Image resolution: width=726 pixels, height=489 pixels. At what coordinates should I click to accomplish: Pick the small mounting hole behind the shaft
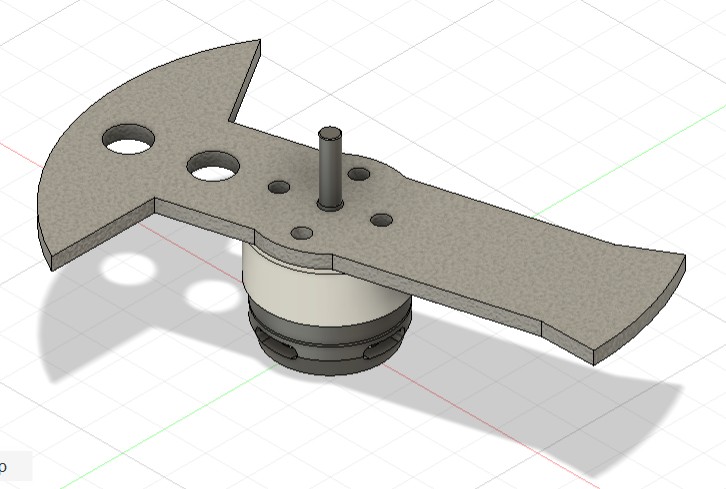[359, 174]
